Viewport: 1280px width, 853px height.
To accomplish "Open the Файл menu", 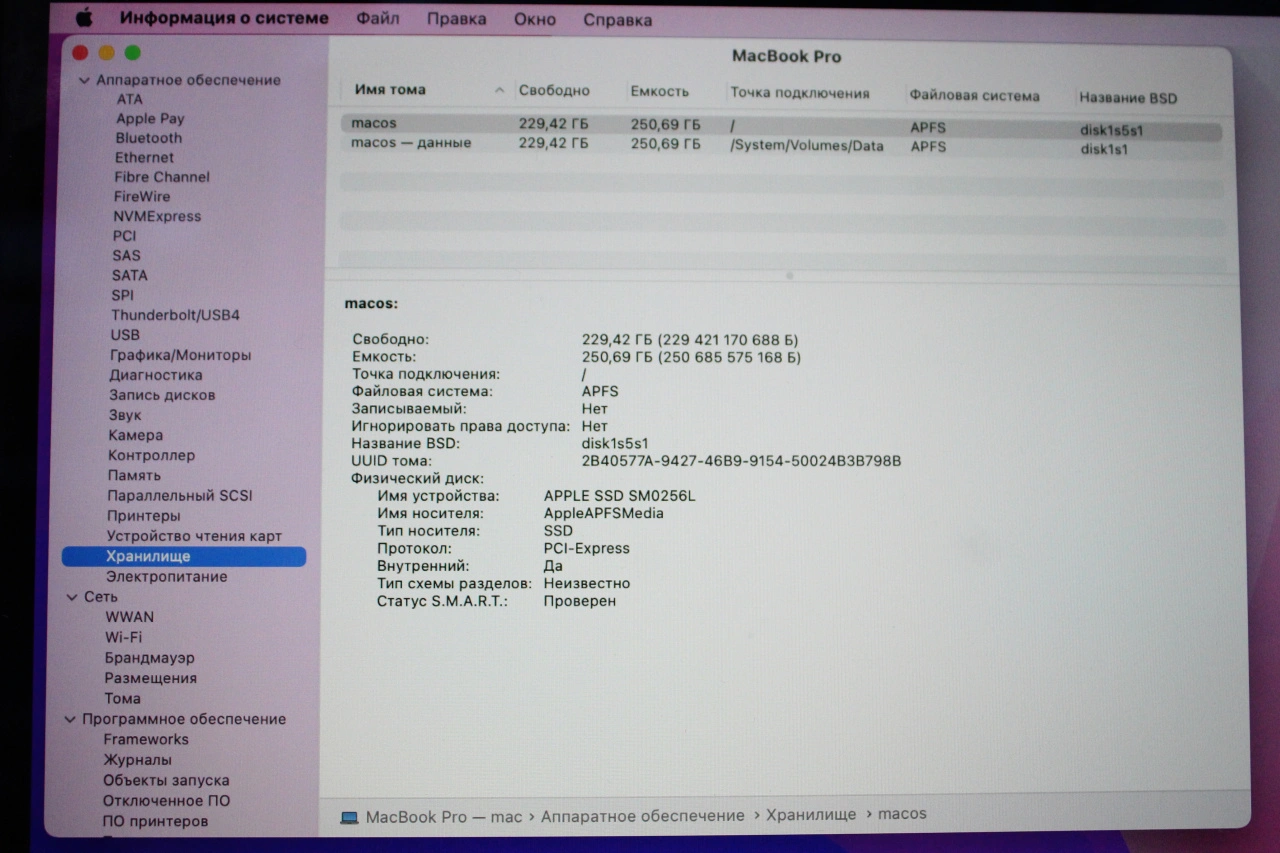I will [x=378, y=19].
